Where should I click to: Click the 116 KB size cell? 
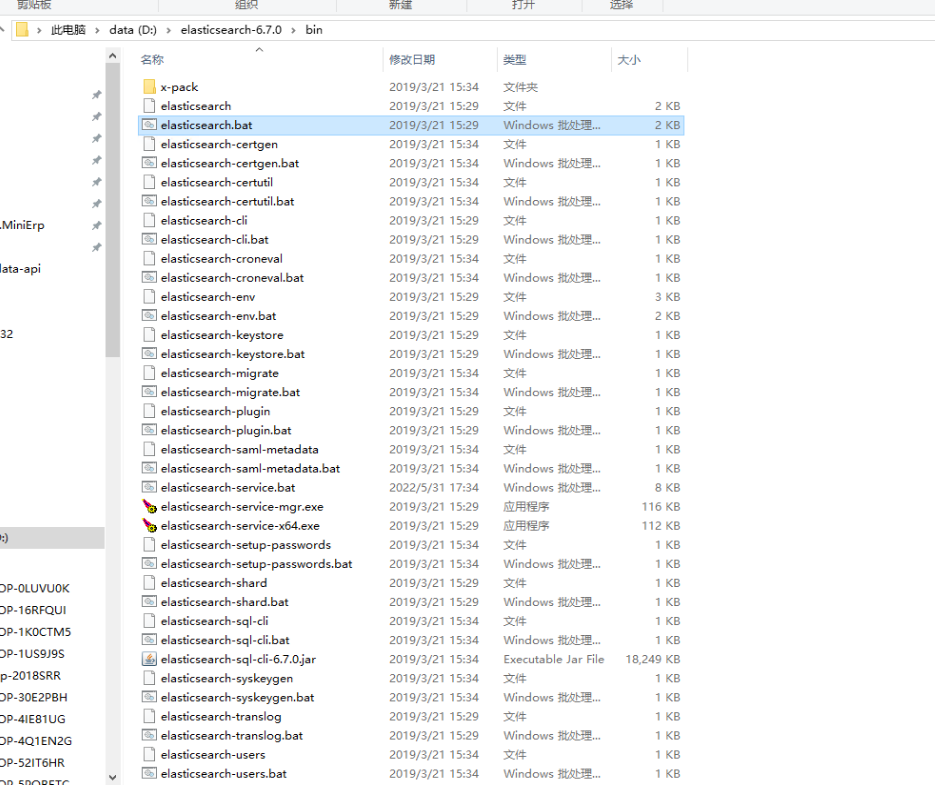[x=661, y=507]
